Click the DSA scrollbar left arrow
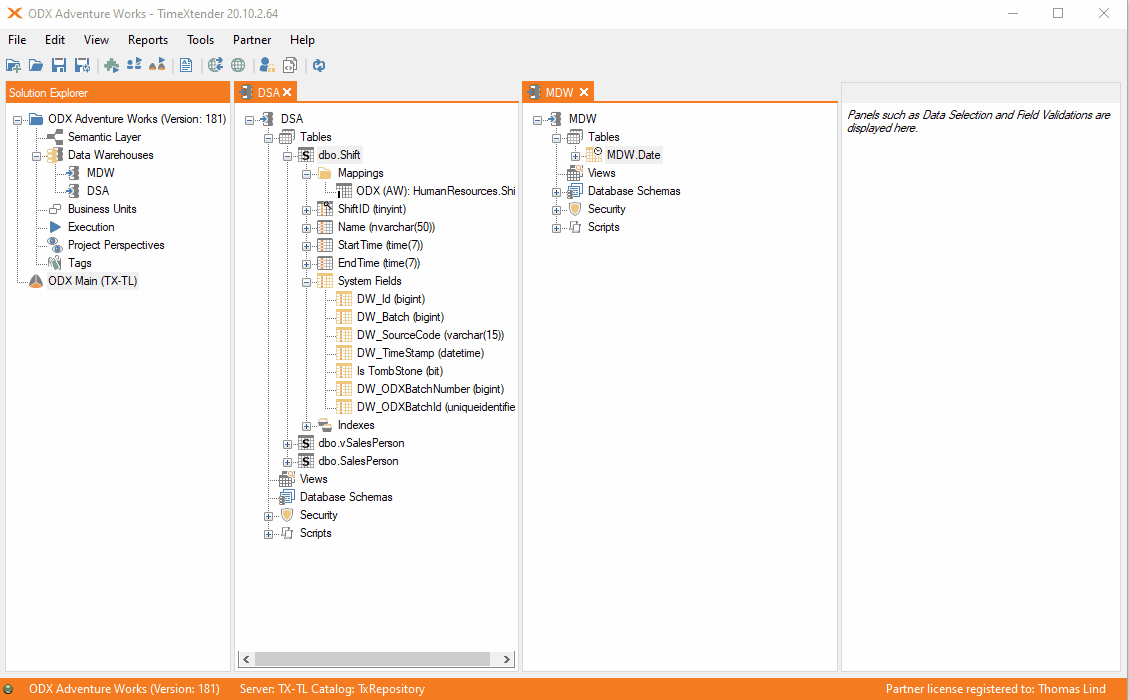 click(246, 659)
